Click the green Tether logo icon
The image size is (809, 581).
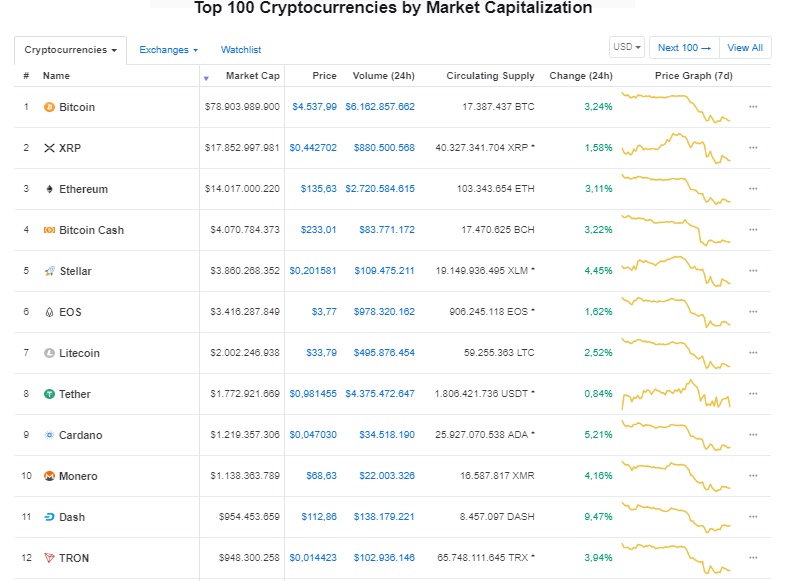pyautogui.click(x=49, y=394)
